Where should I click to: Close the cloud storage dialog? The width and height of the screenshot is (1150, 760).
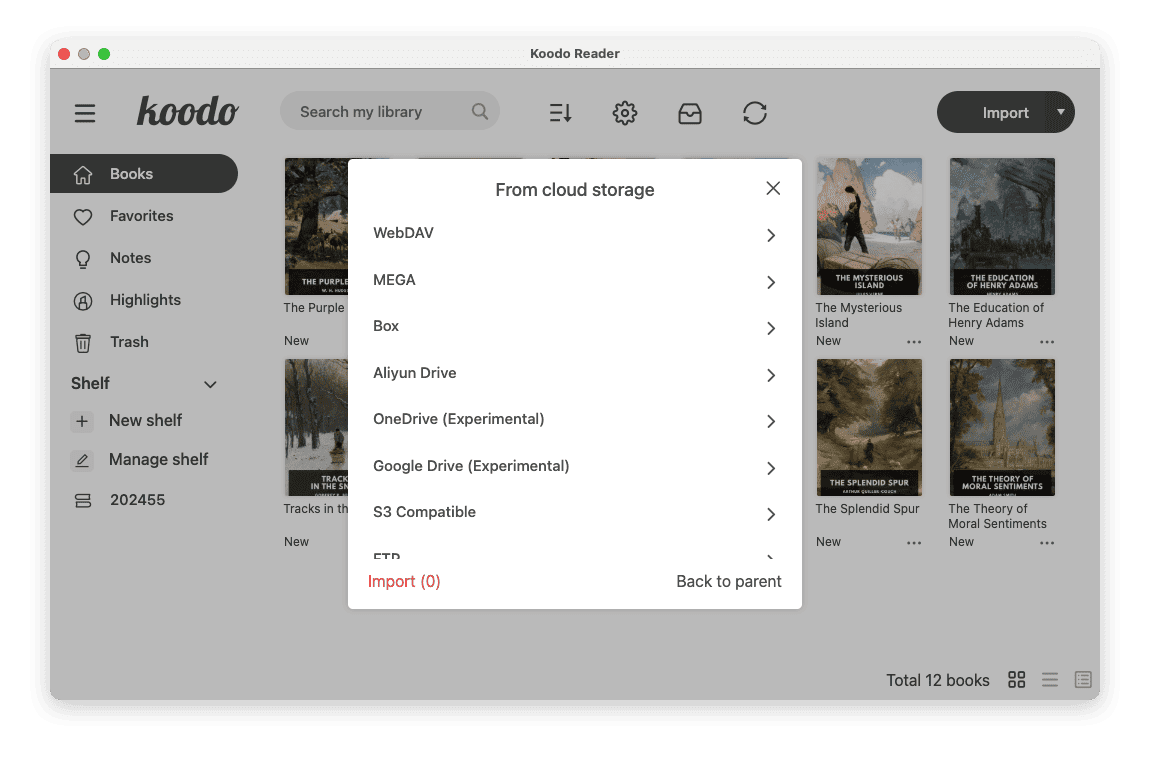tap(772, 188)
